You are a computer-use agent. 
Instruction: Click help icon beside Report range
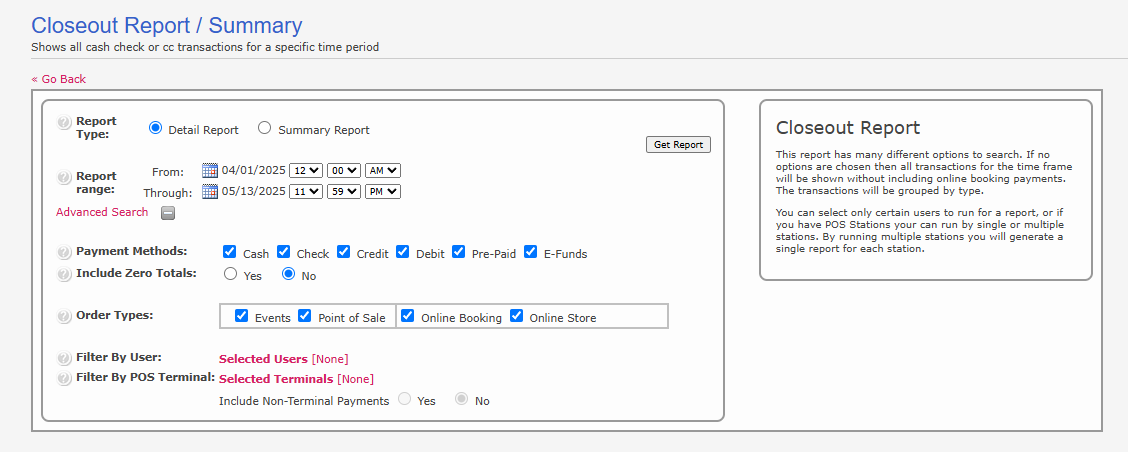pos(64,177)
